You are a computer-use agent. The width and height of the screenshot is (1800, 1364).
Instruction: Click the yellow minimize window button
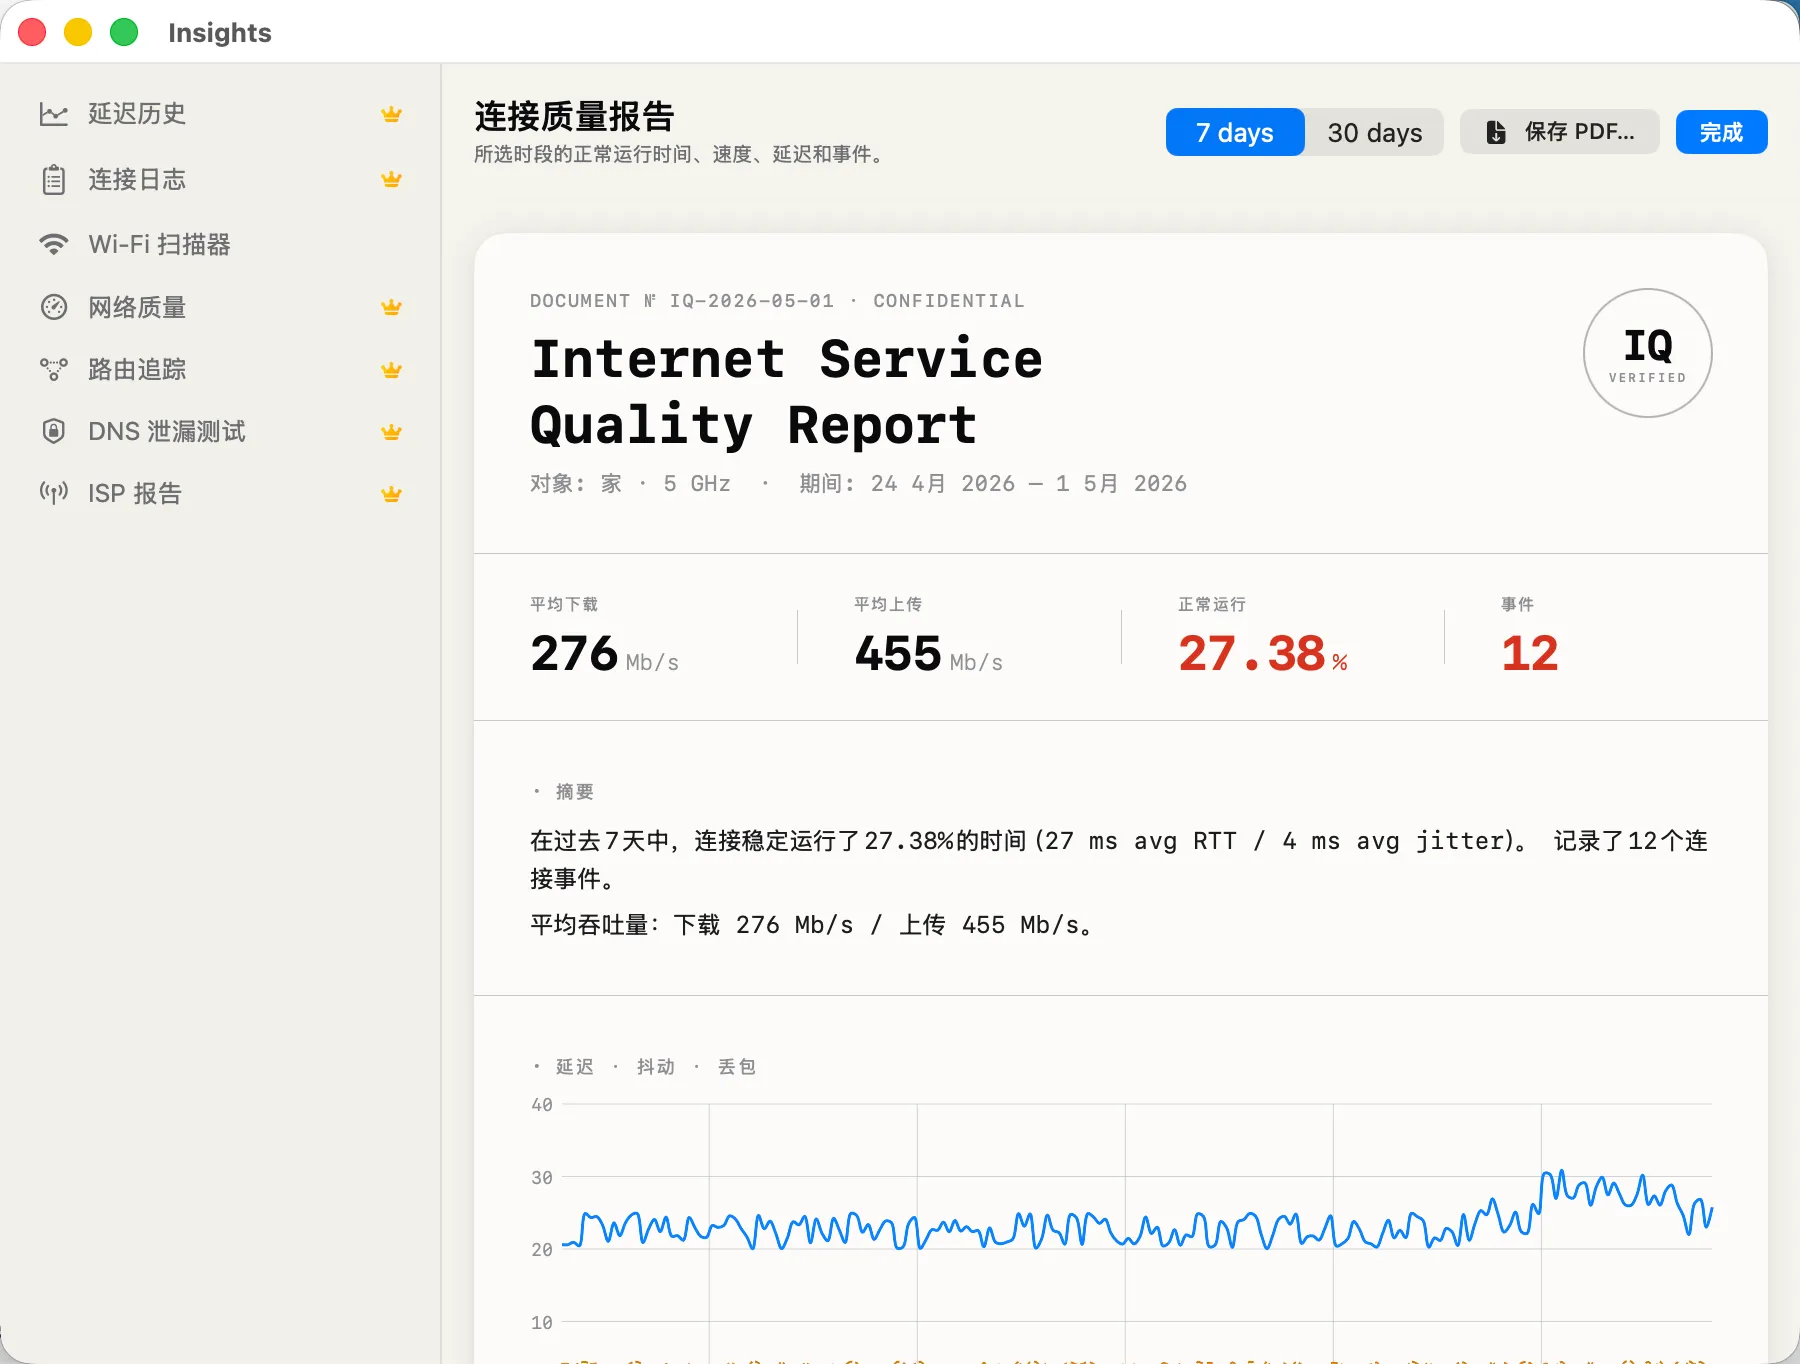[78, 32]
